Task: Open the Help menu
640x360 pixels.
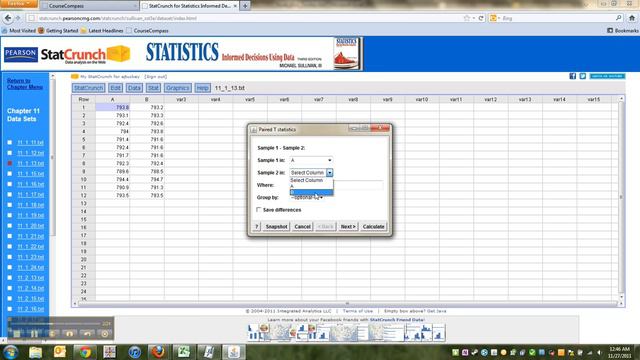Action: 202,88
